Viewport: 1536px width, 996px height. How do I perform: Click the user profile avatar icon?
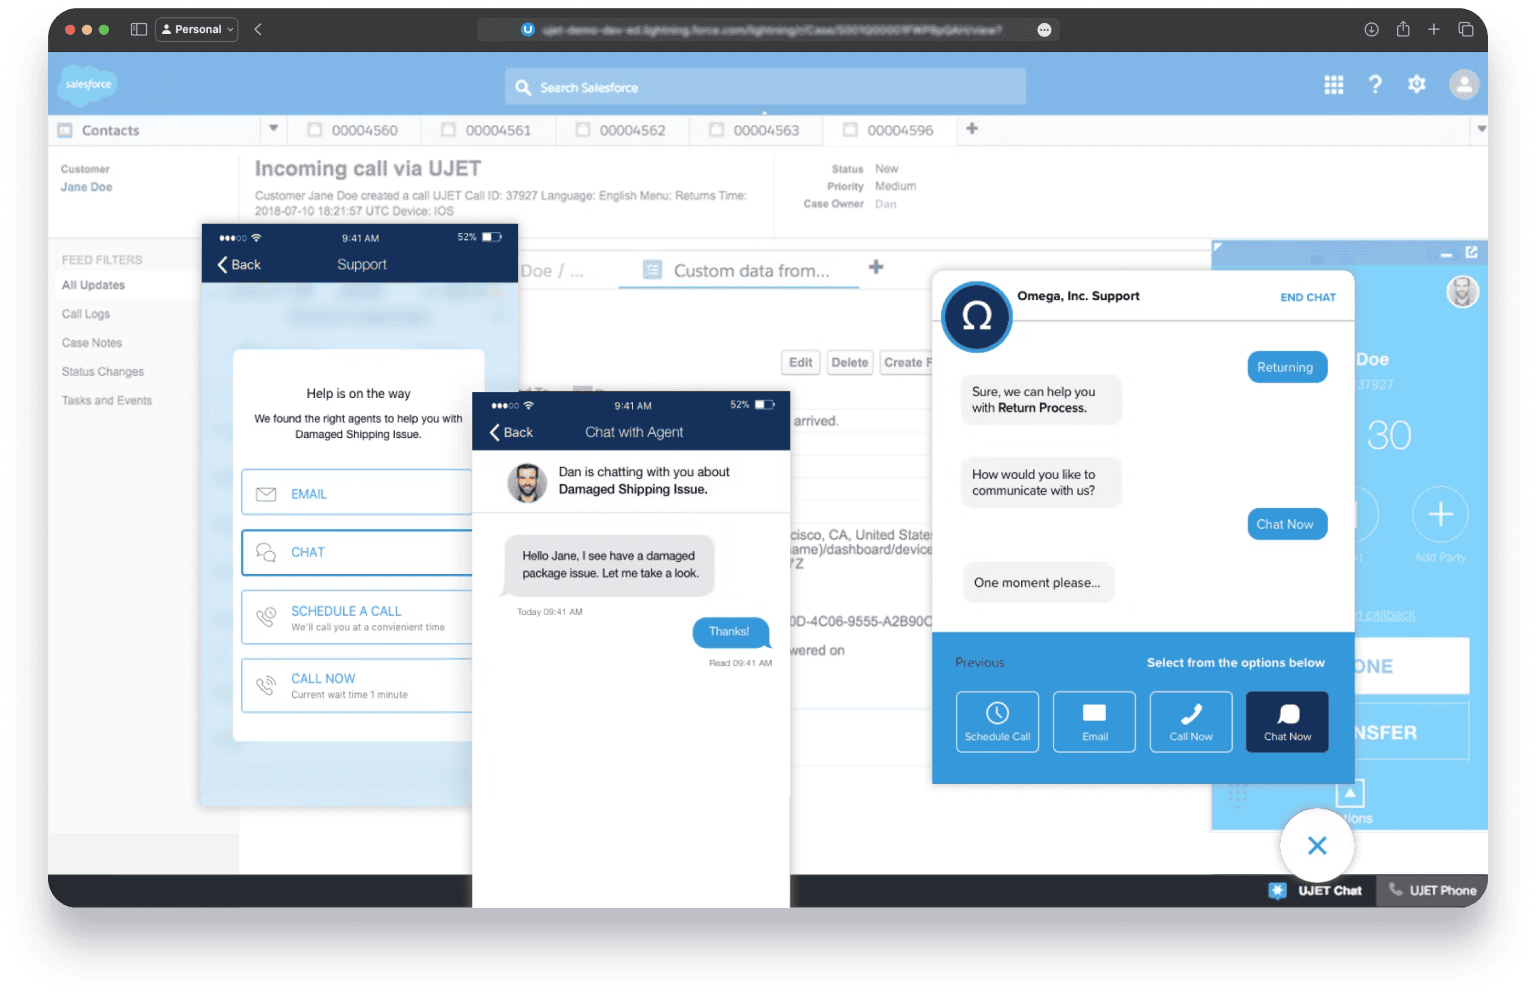tap(1463, 85)
